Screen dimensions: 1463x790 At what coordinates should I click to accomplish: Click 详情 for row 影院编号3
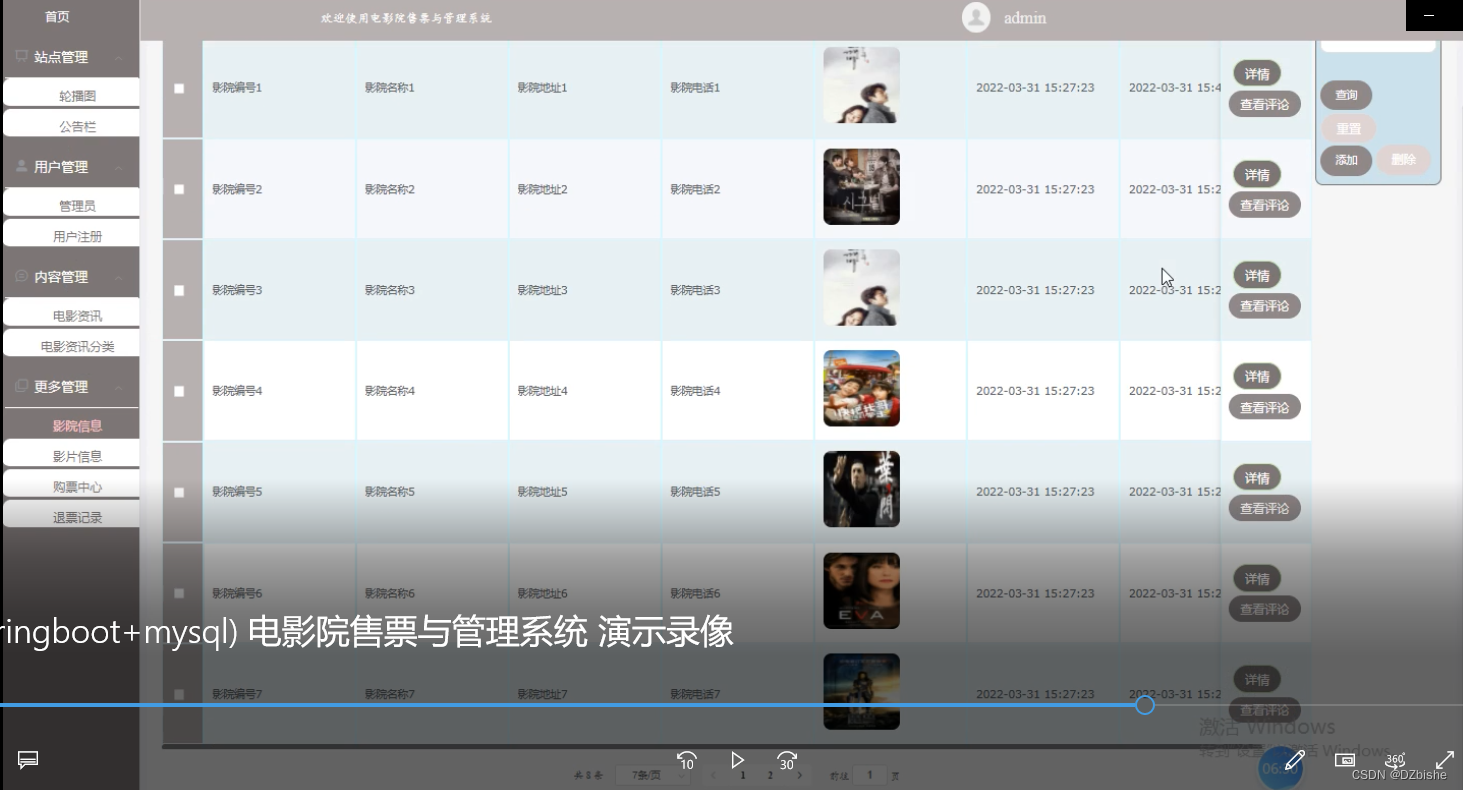1257,276
